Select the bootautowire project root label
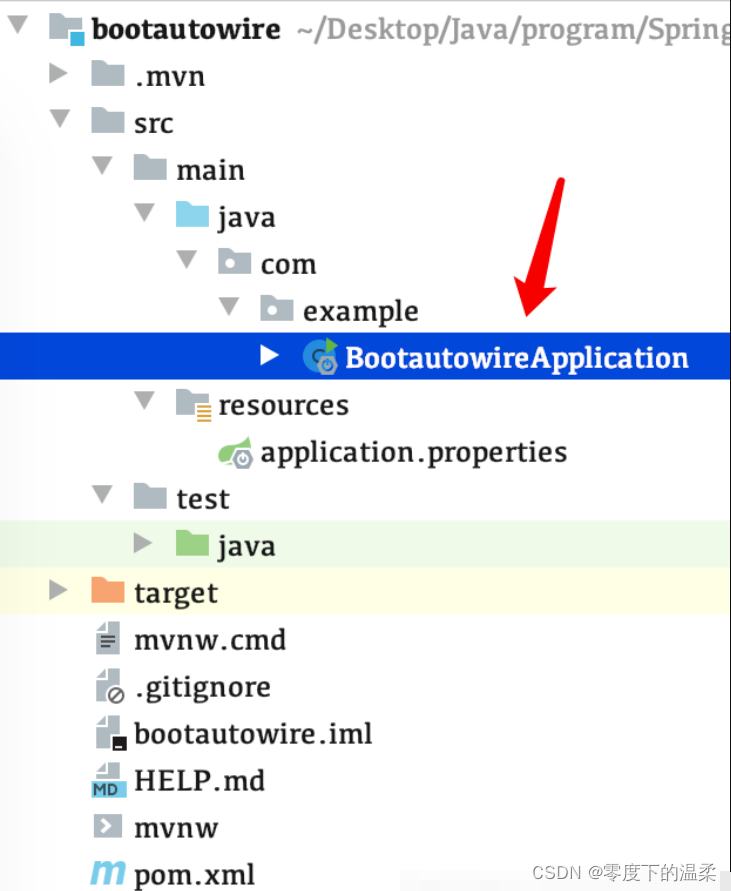This screenshot has width=731, height=891. 186,30
